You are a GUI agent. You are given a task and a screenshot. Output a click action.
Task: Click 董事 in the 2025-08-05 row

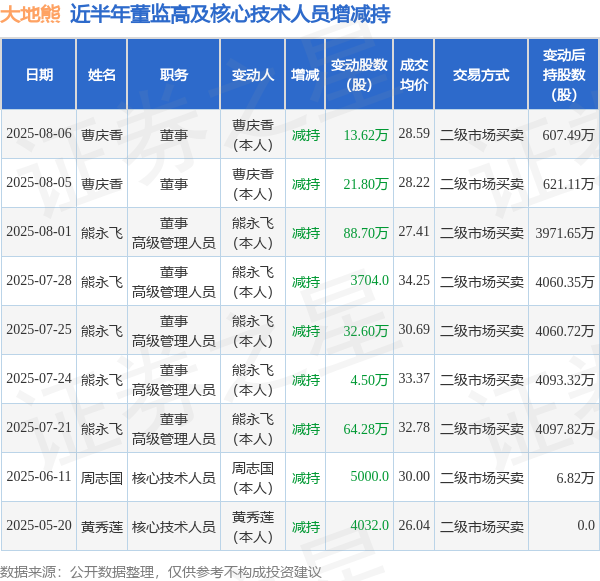point(174,184)
